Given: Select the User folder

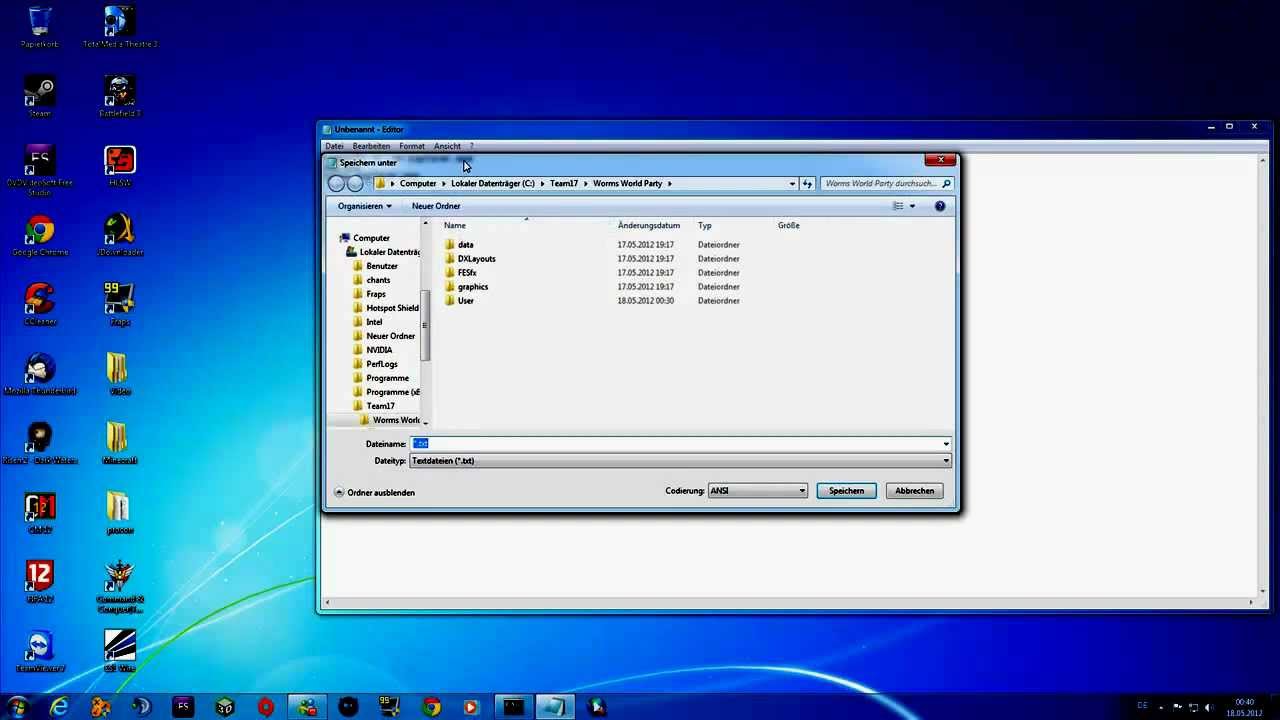Looking at the screenshot, I should 466,301.
